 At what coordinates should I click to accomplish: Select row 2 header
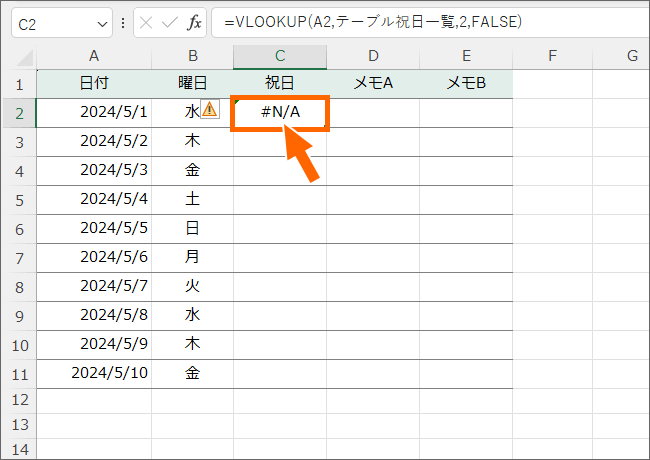(19, 113)
